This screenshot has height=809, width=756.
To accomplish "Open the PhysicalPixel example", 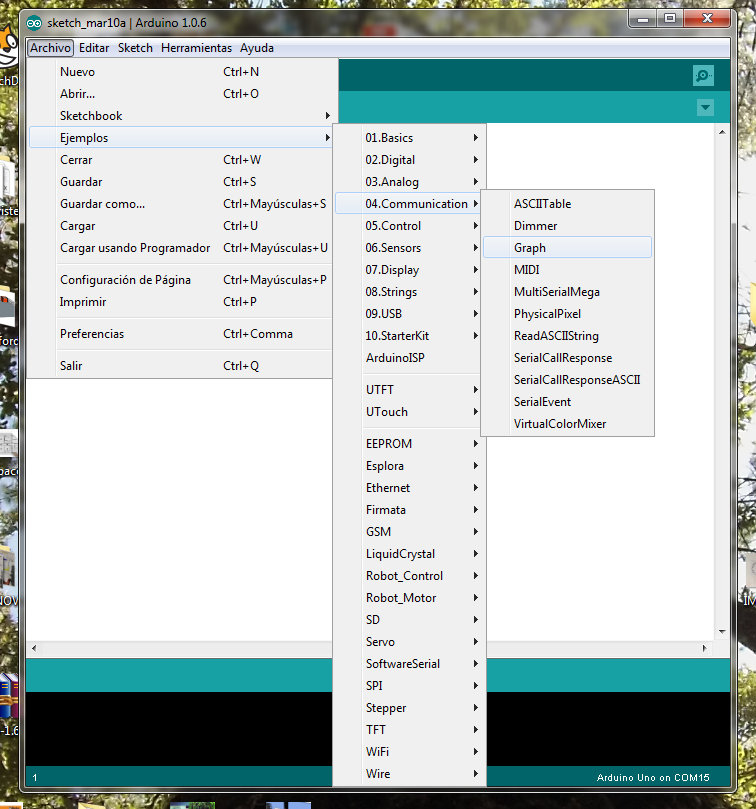I will 568,314.
